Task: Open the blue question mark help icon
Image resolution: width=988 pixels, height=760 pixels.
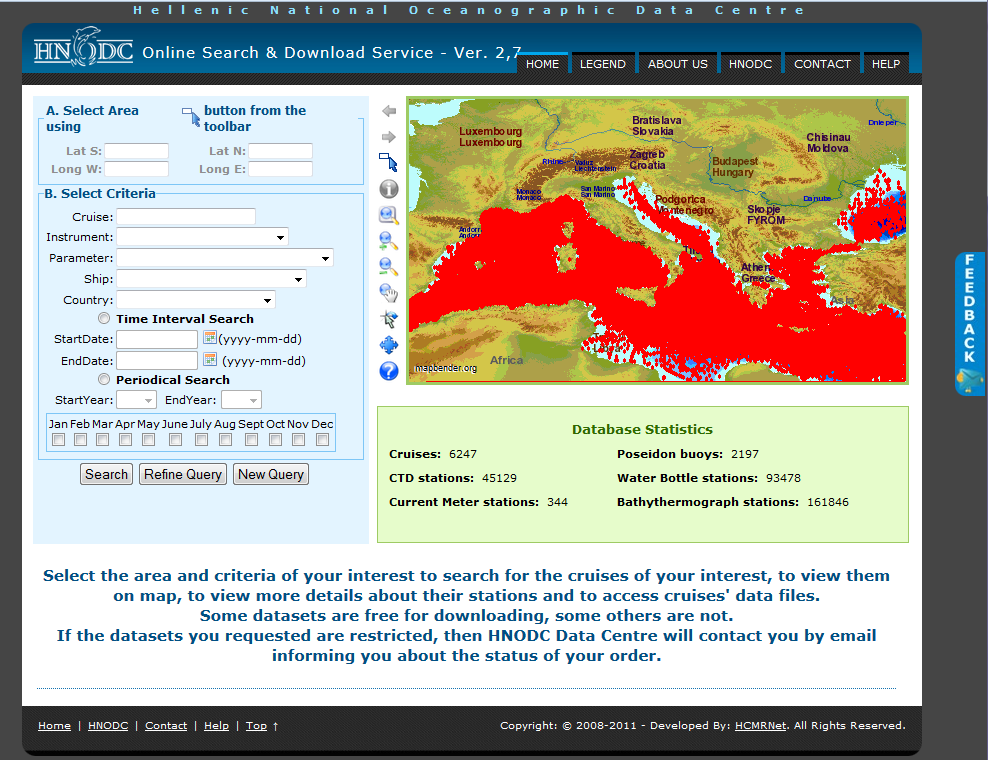Action: click(389, 371)
